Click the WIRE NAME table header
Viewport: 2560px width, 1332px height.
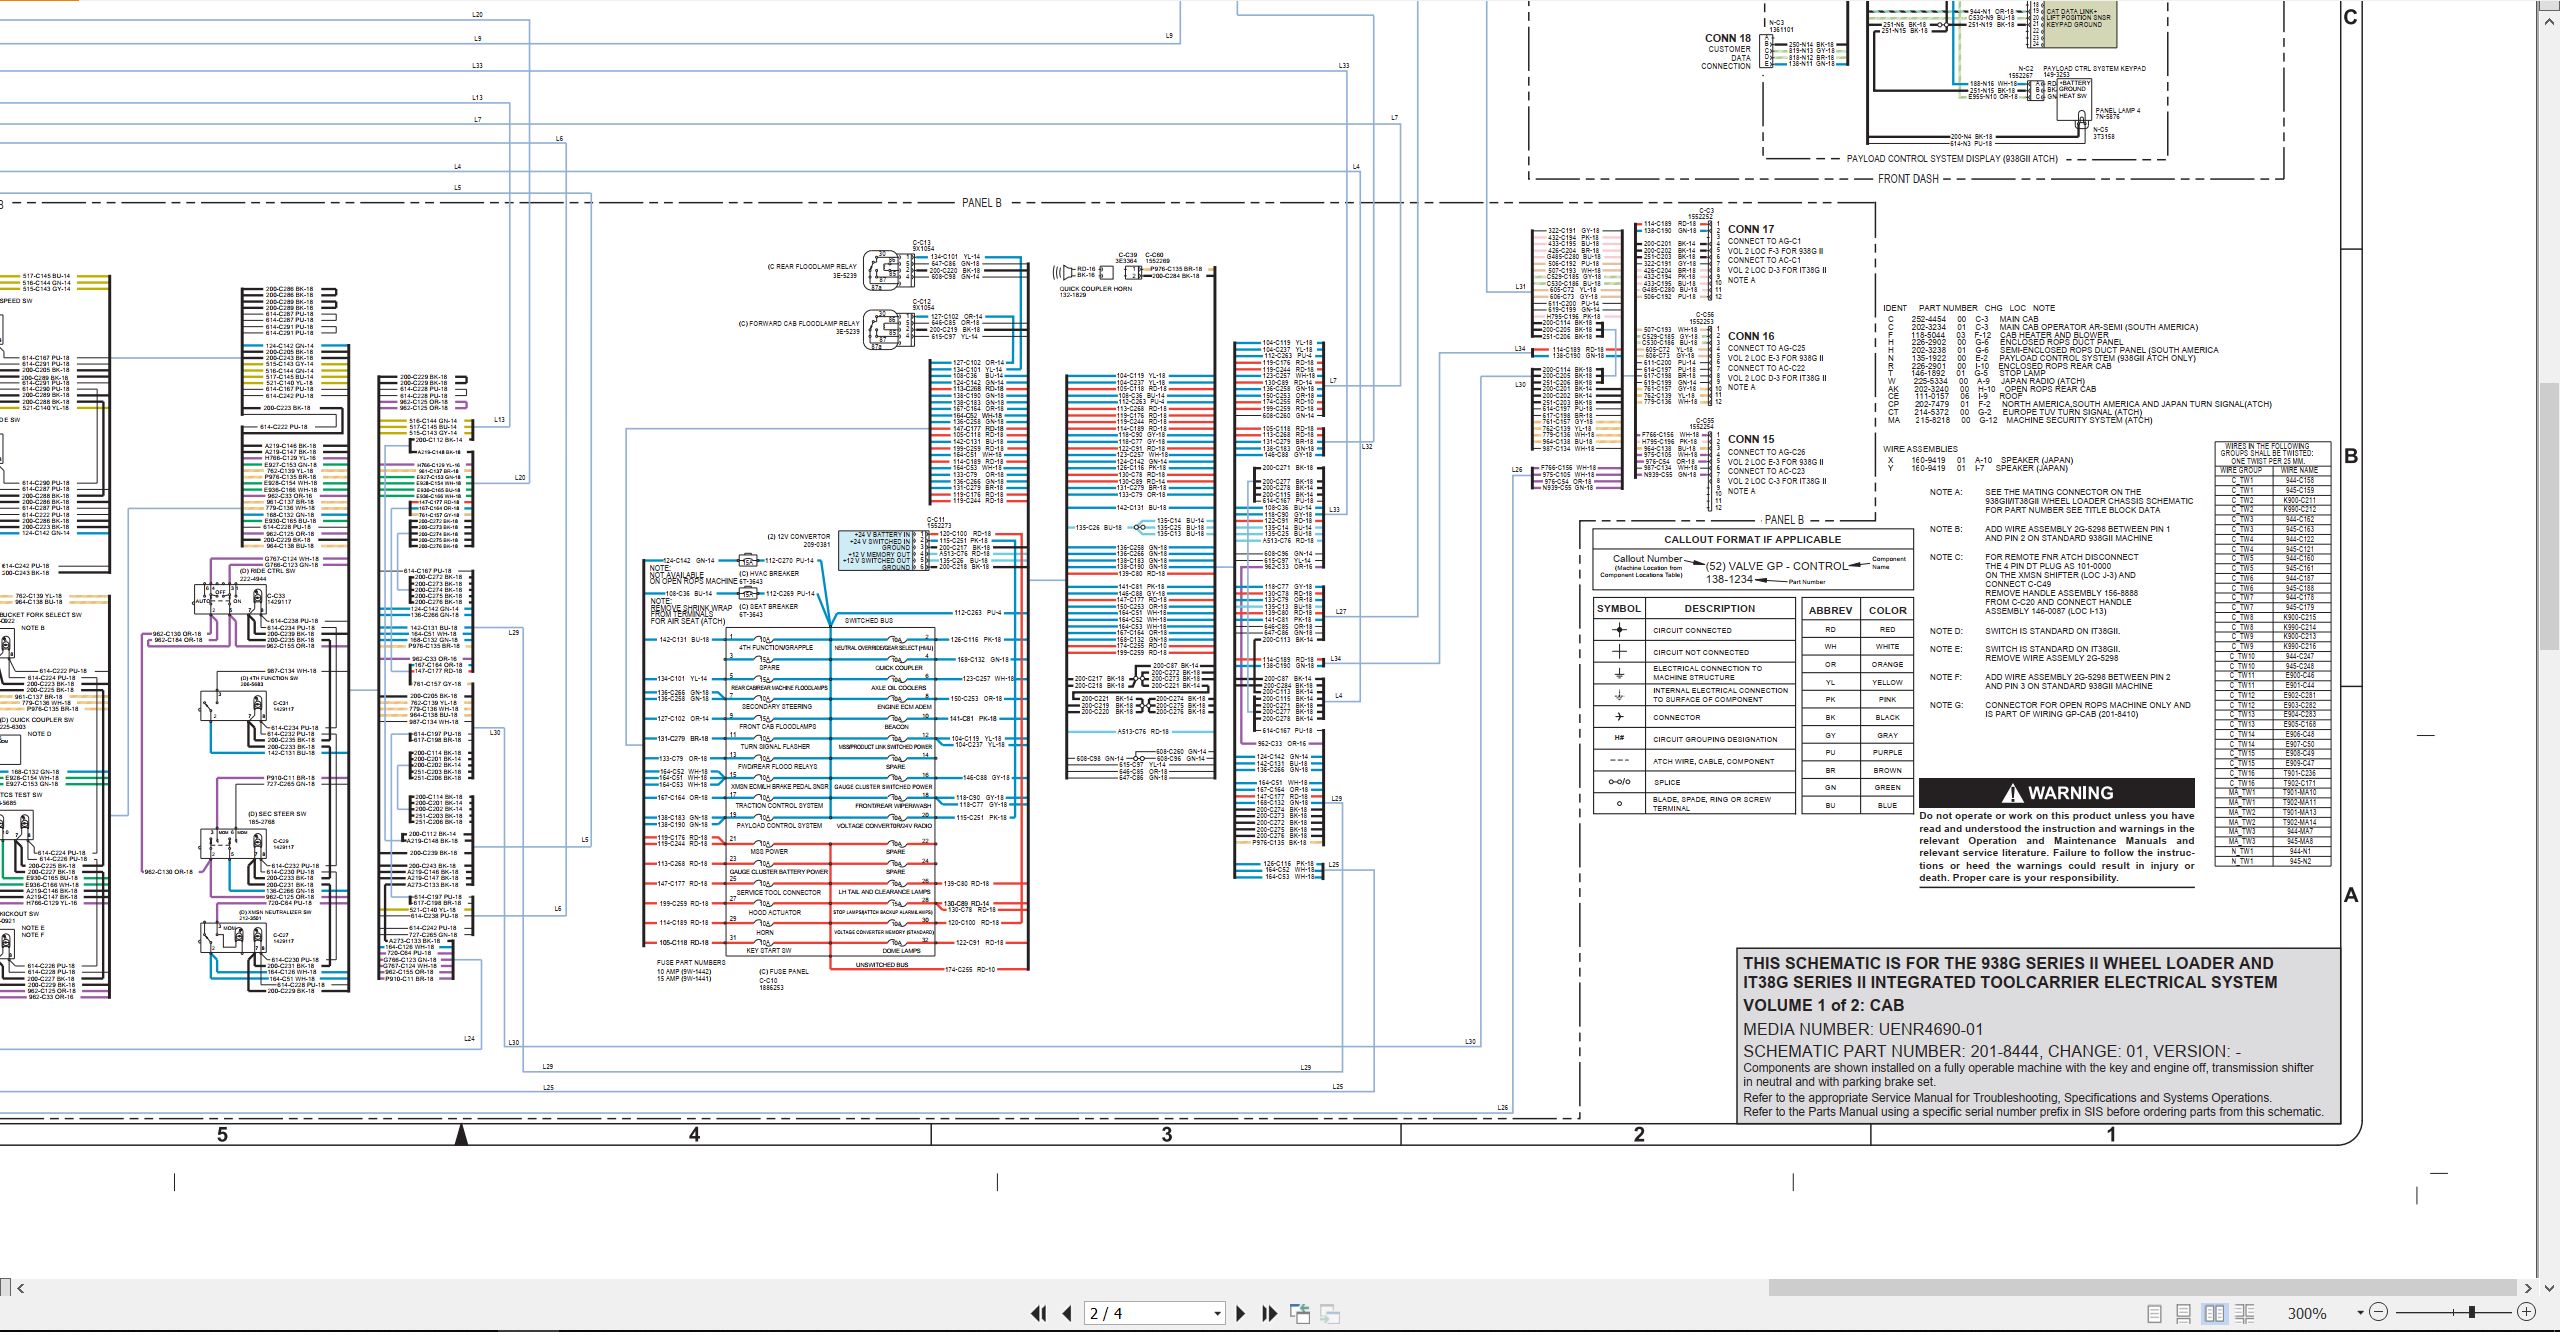pyautogui.click(x=2299, y=469)
